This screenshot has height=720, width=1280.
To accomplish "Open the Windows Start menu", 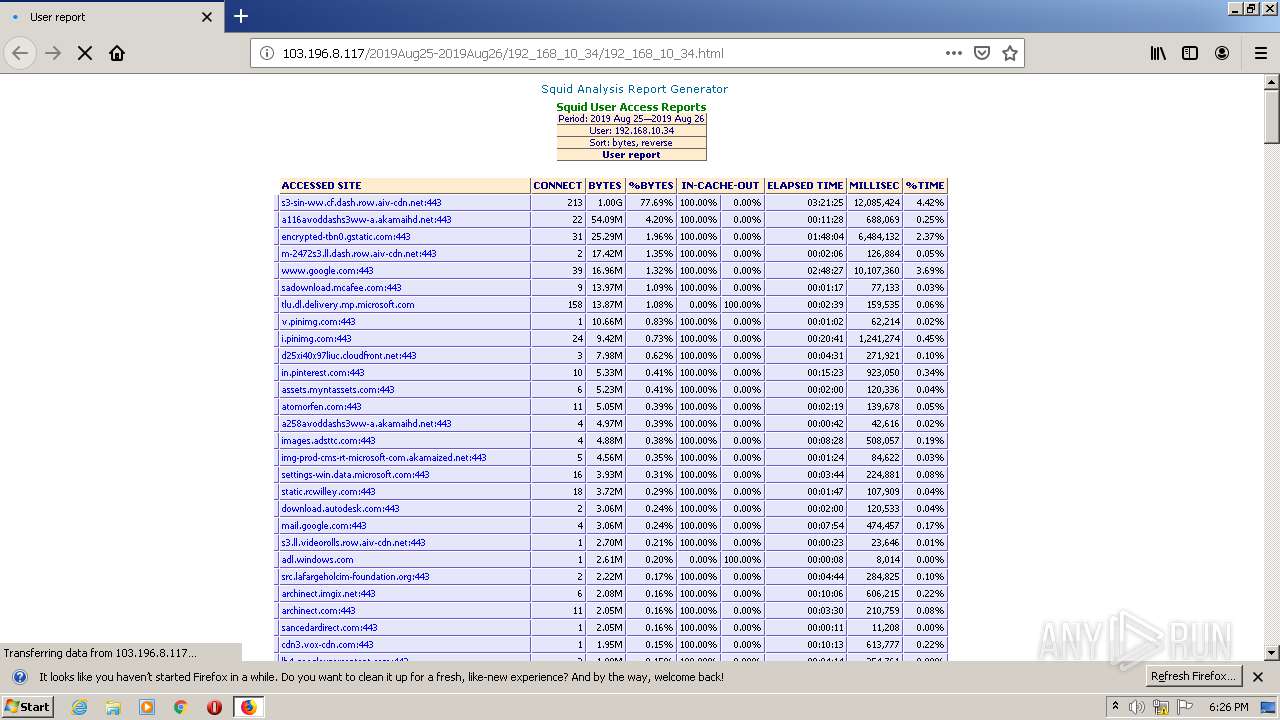I will pyautogui.click(x=28, y=706).
